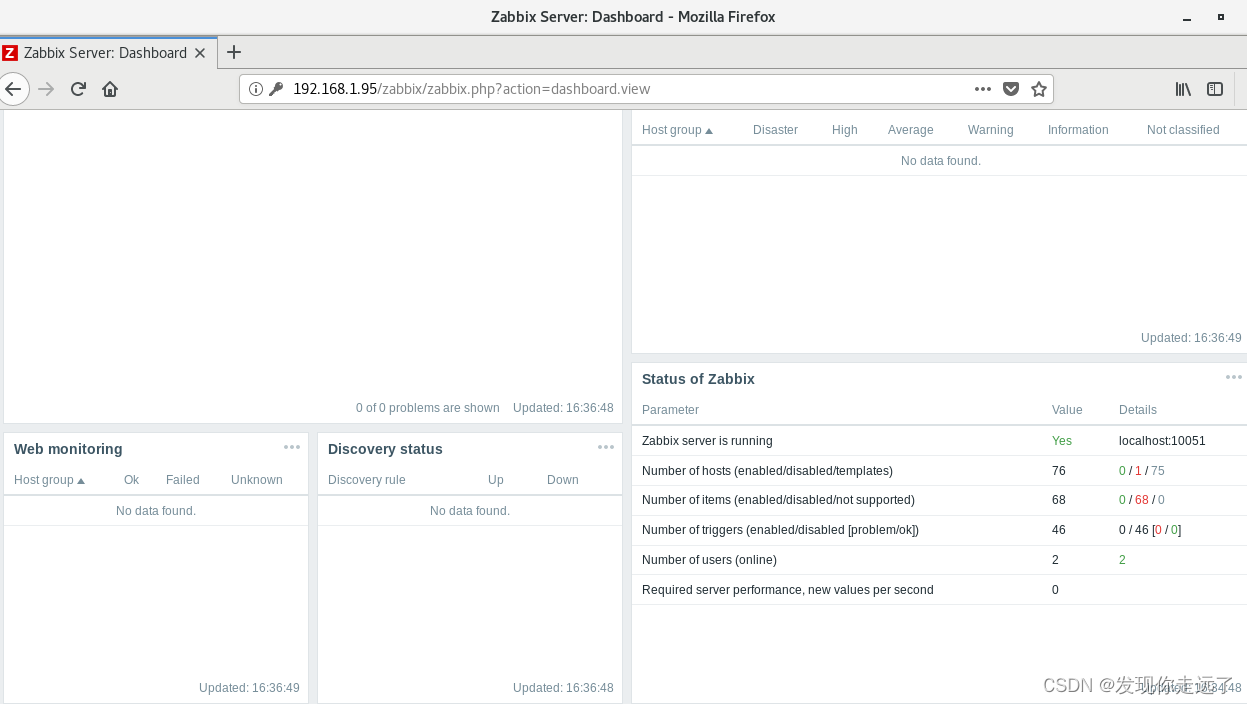Click hosts value 76
1247x704 pixels.
(x=1059, y=471)
